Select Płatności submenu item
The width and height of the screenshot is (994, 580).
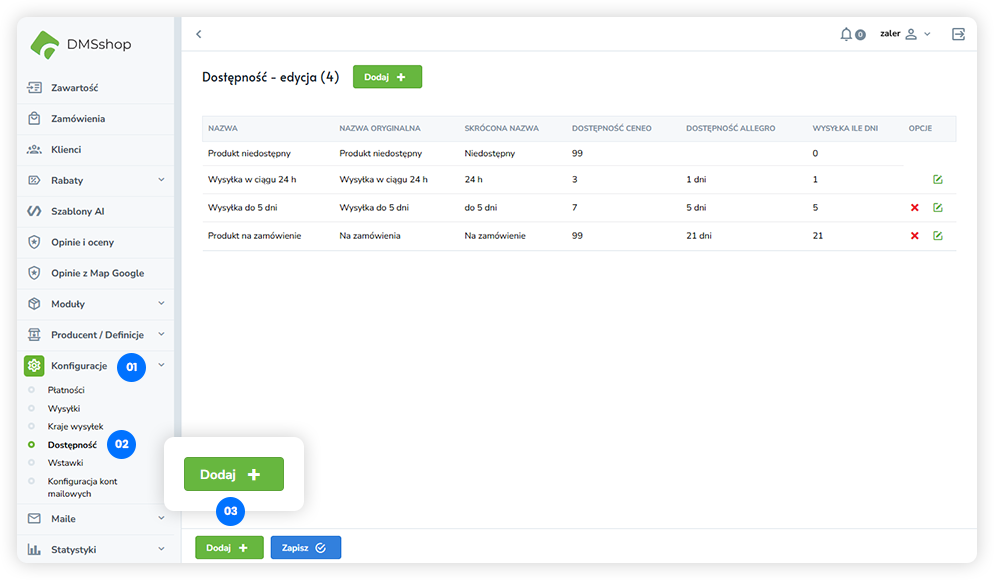tap(66, 390)
